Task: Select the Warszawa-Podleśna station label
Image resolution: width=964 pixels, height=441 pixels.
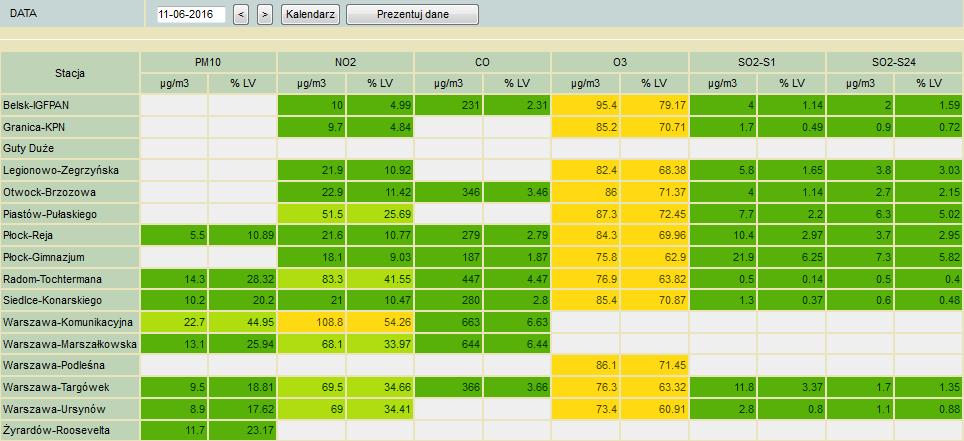Action: click(70, 365)
